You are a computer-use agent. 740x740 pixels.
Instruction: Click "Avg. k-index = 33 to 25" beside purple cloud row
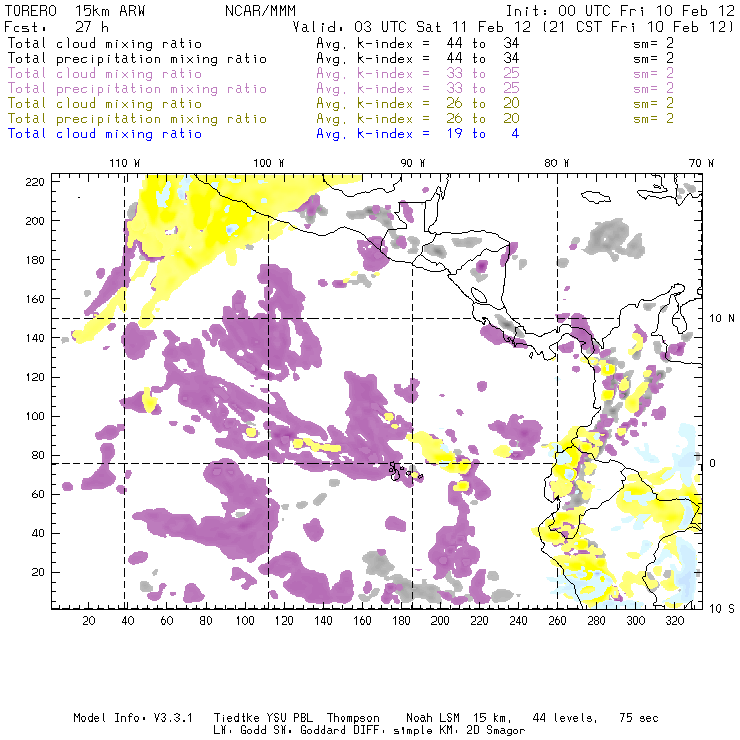tap(418, 74)
